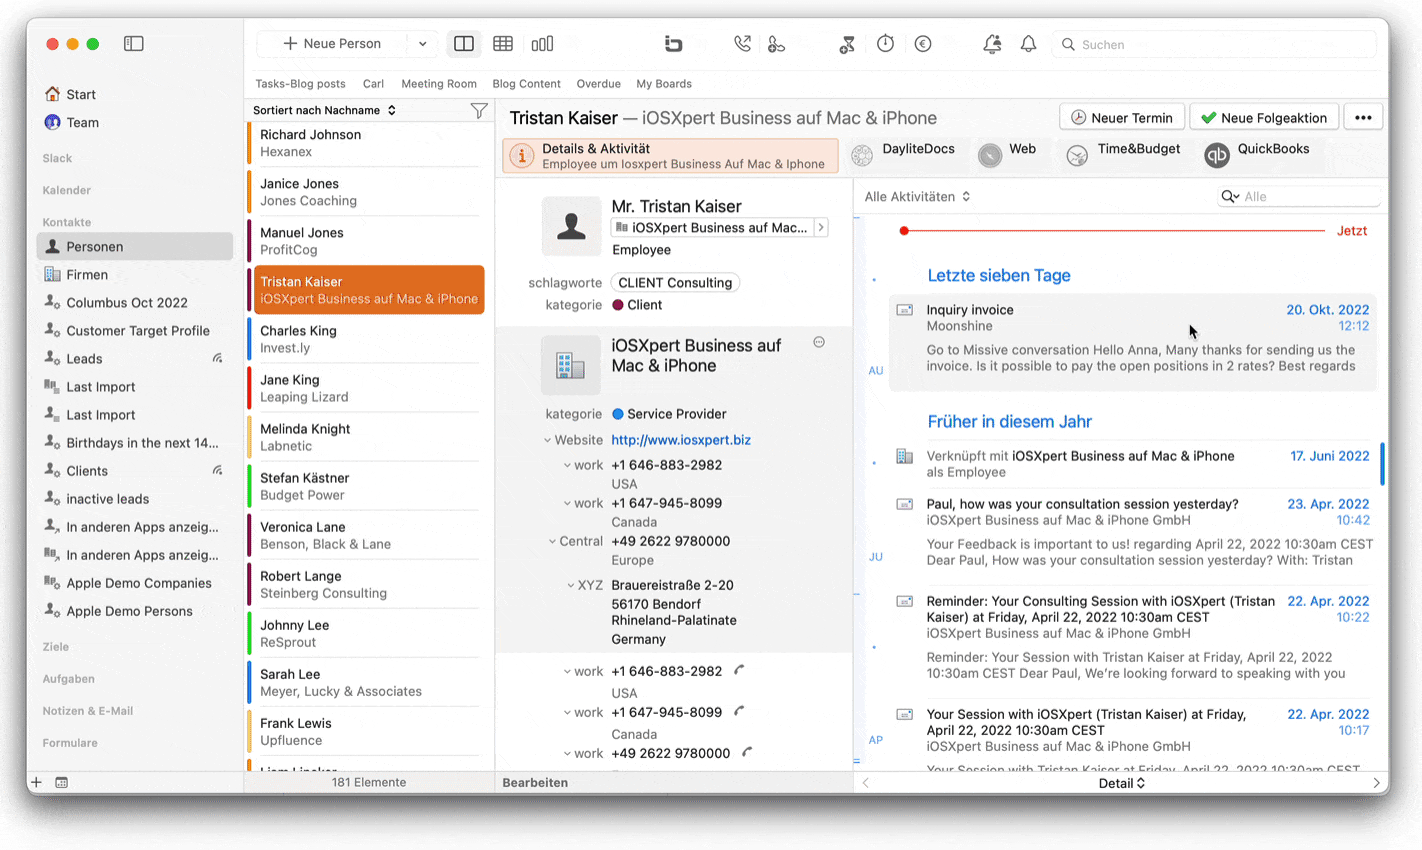The width and height of the screenshot is (1422, 850).
Task: Expand the Website field label chevron
Action: pyautogui.click(x=547, y=440)
